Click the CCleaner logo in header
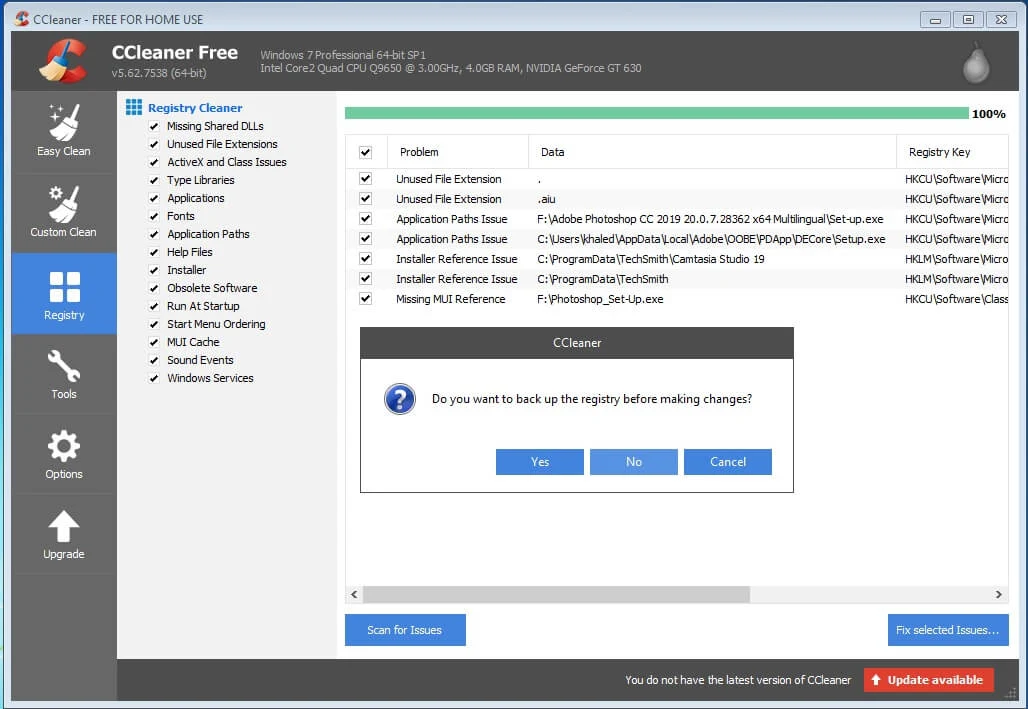The image size is (1028, 709). point(64,61)
